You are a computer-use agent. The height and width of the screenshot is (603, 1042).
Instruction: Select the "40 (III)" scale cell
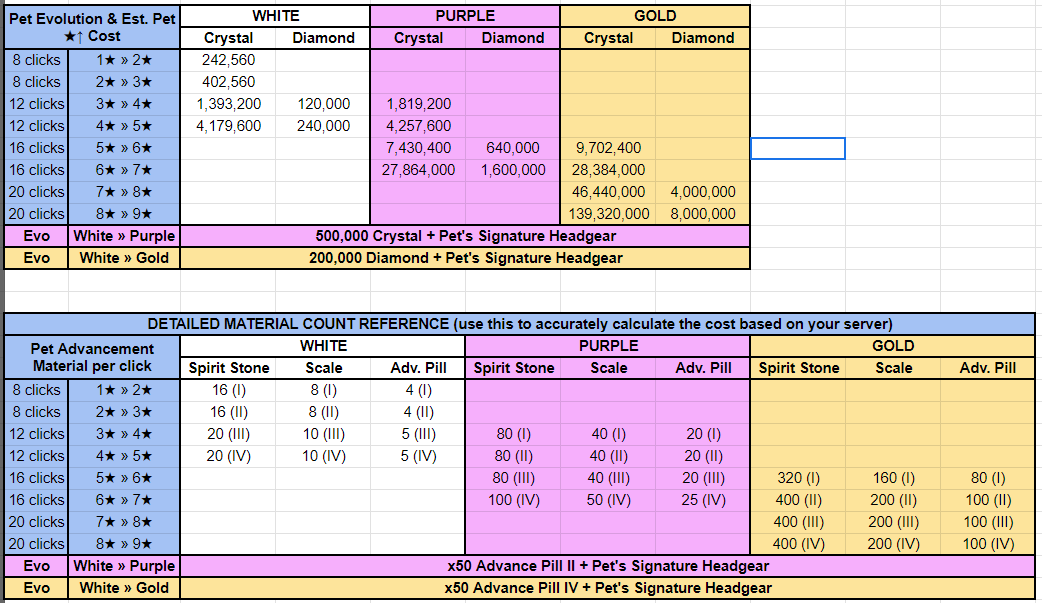608,477
